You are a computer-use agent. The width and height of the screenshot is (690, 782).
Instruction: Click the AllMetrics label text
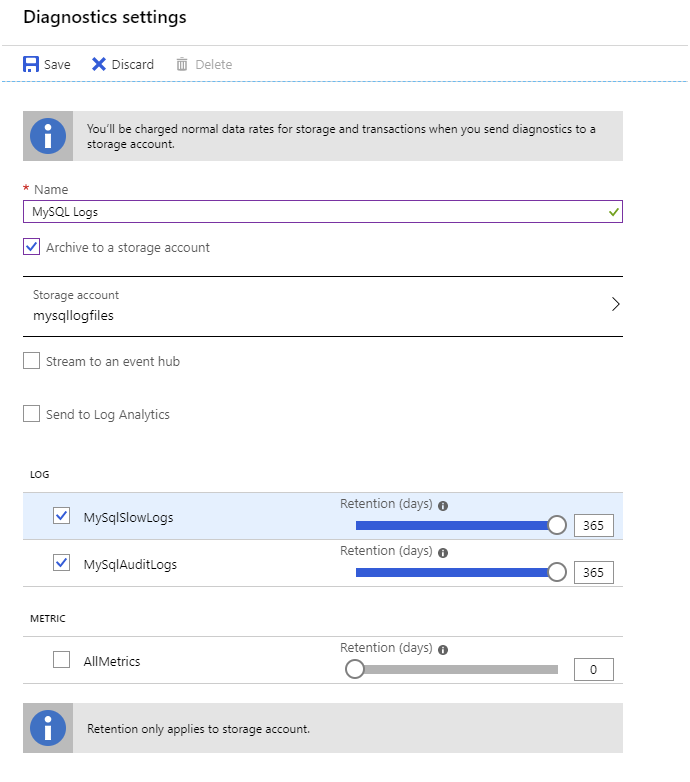click(112, 661)
